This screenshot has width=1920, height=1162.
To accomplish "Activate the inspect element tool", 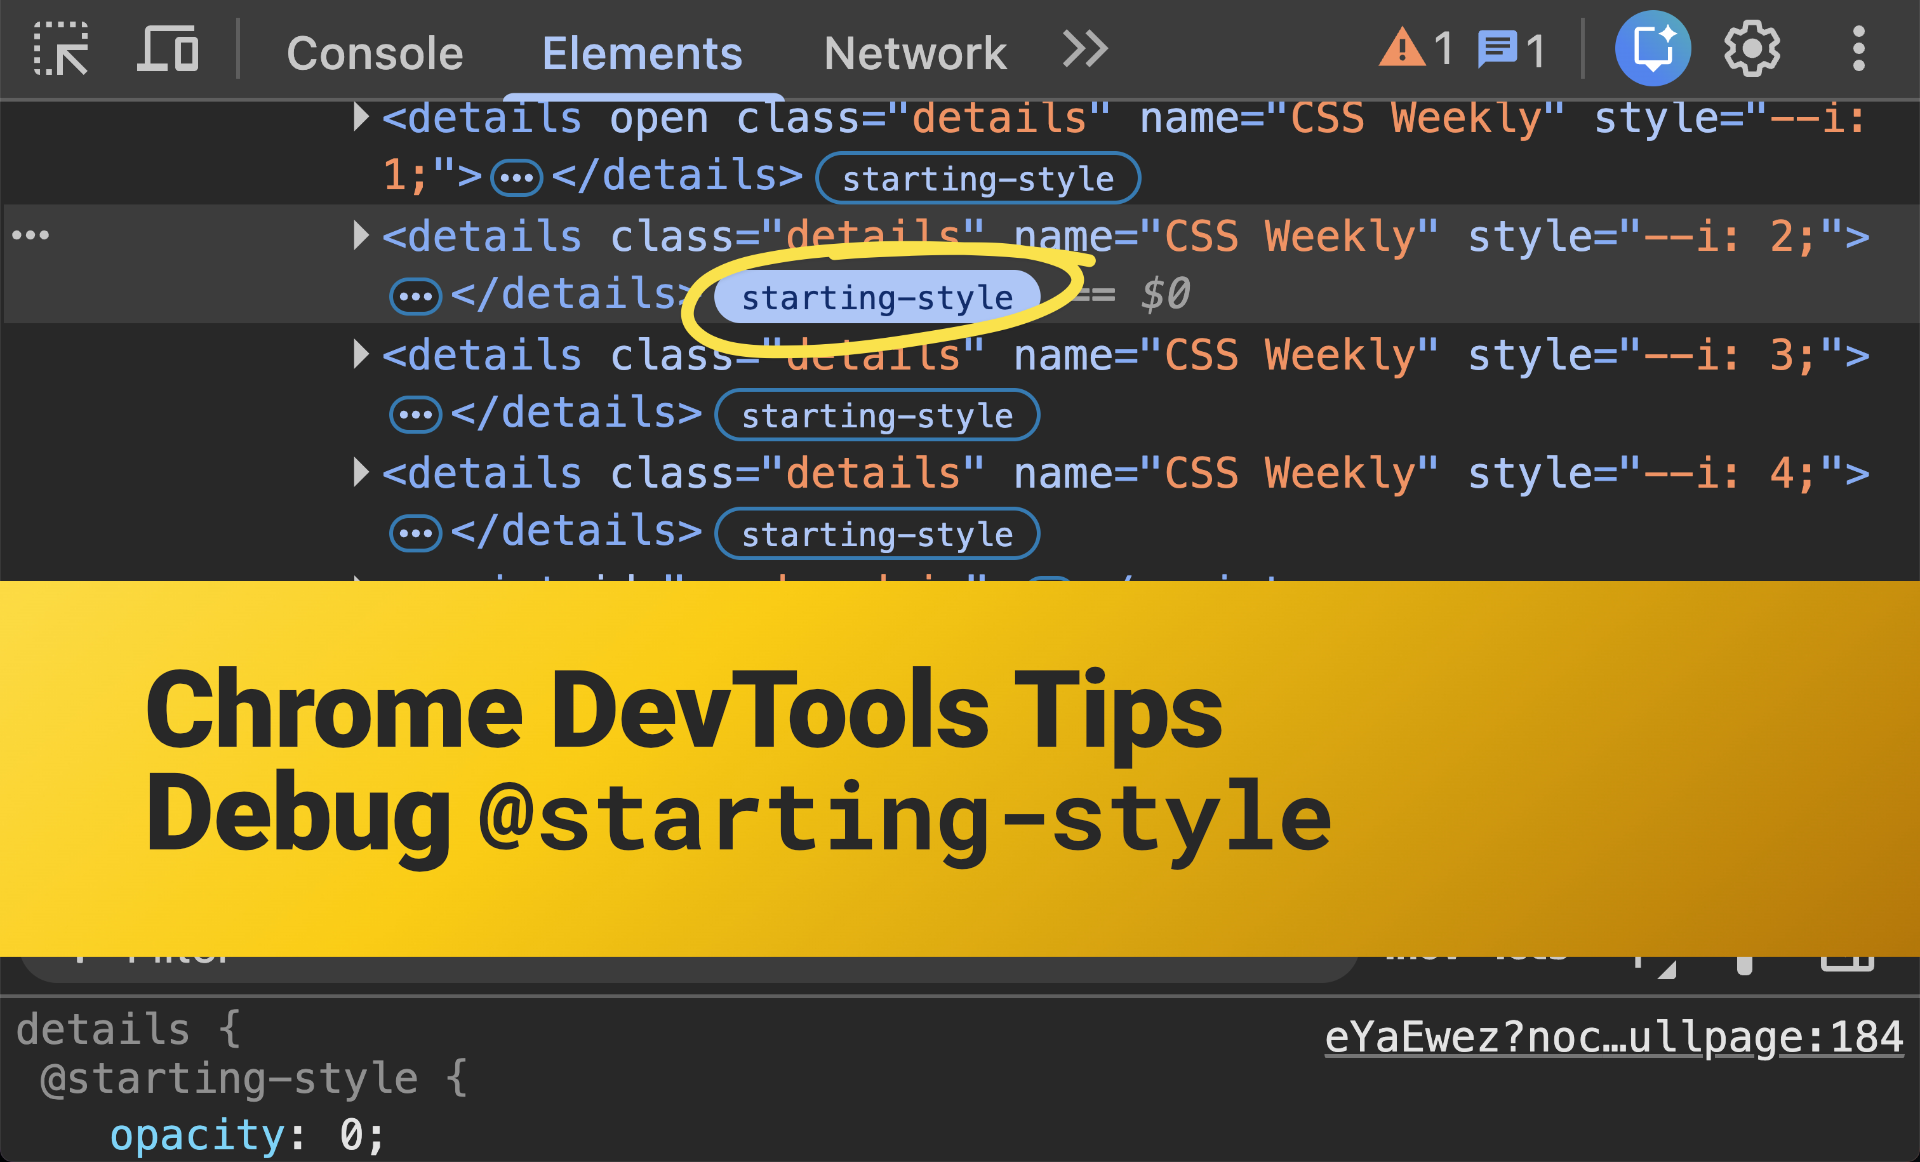I will point(60,49).
